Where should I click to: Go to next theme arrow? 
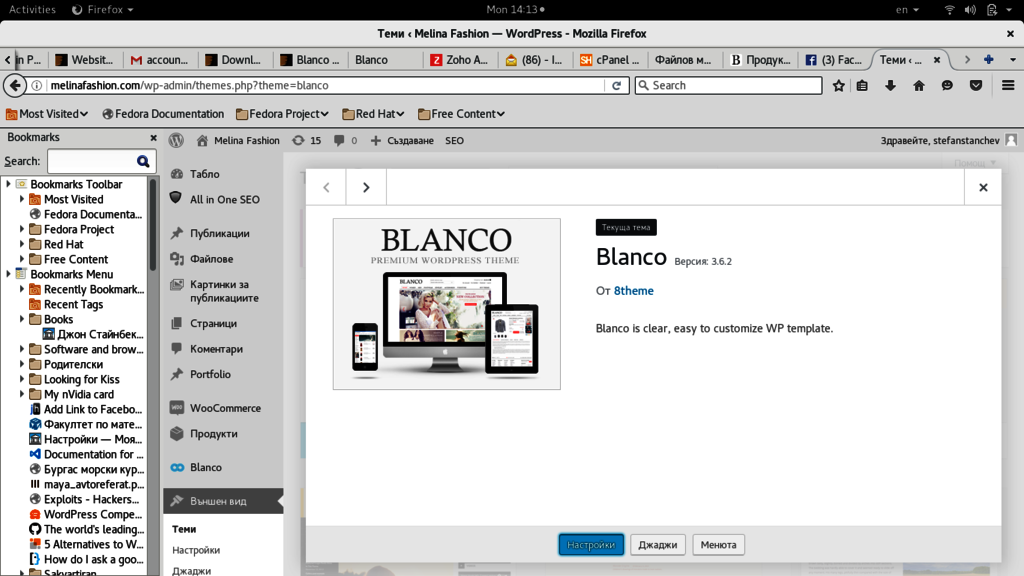(x=366, y=187)
